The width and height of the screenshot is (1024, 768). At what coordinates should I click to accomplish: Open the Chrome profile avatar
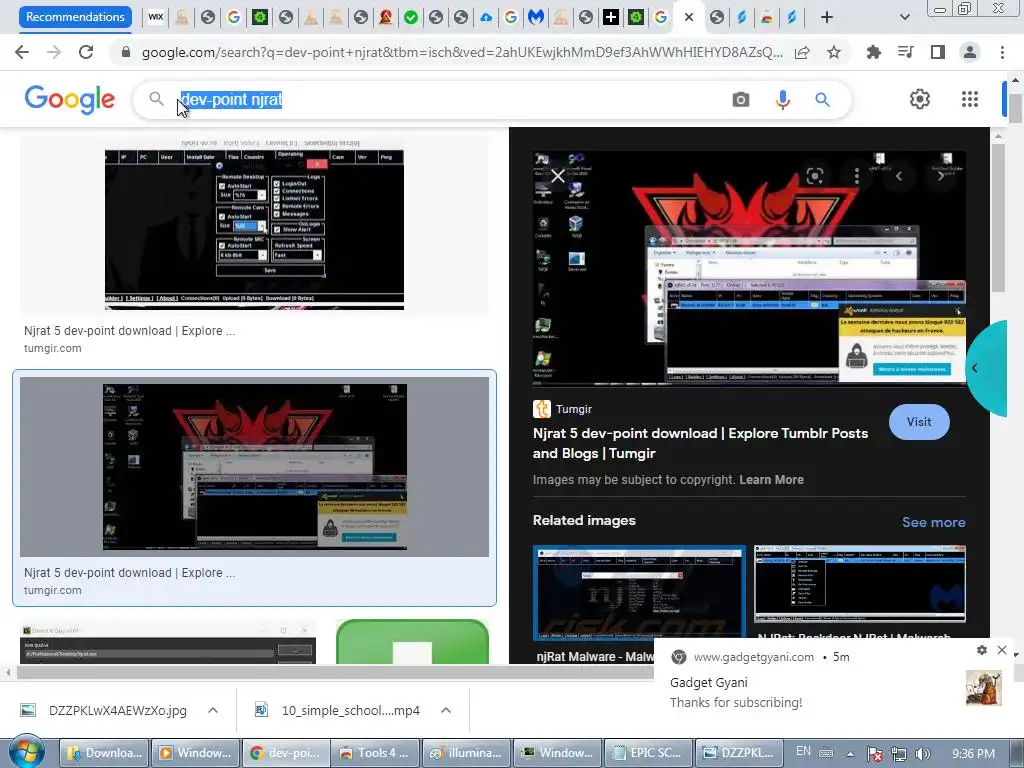[x=970, y=52]
